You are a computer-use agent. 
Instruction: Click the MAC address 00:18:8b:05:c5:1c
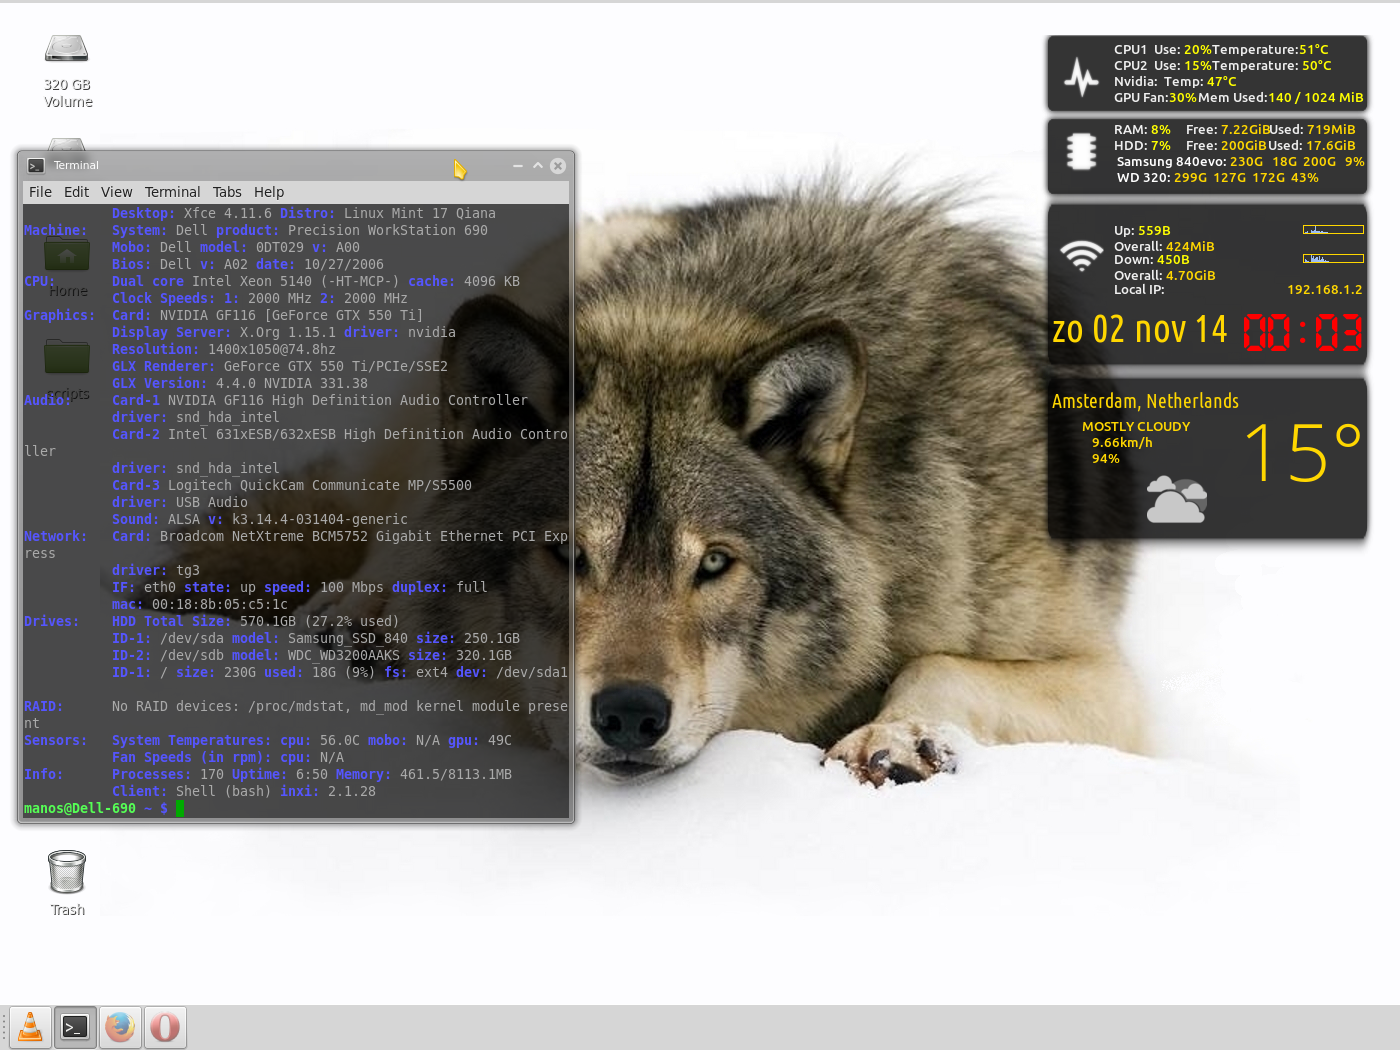(x=220, y=605)
